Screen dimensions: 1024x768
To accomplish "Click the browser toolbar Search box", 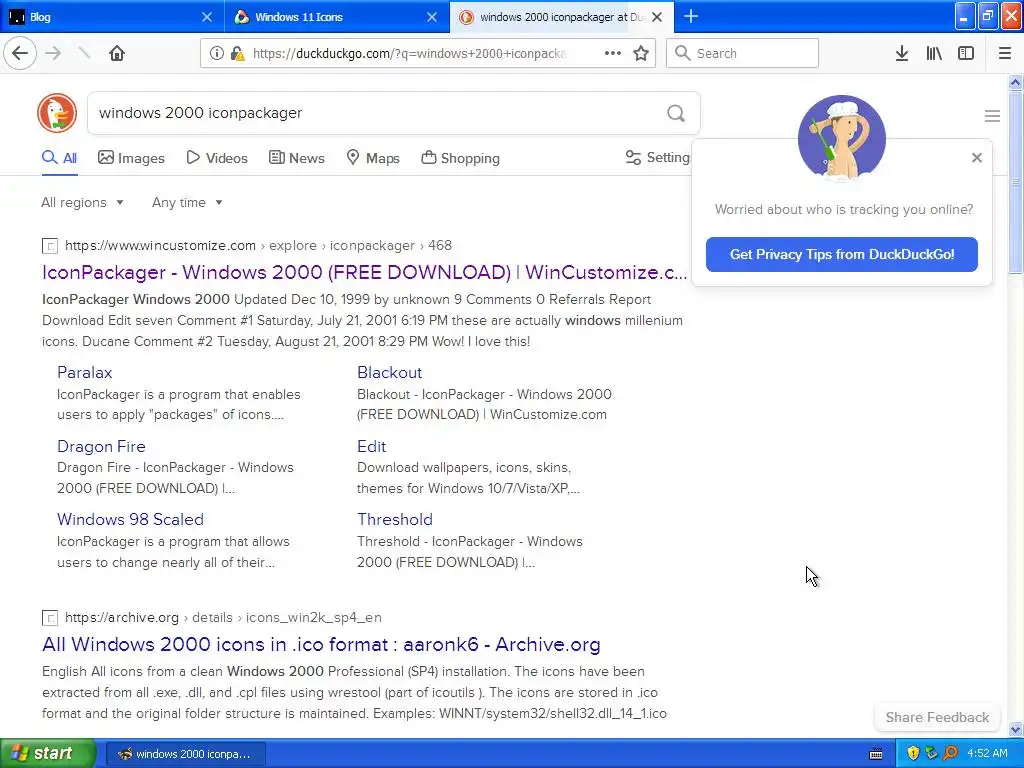I will pos(742,53).
